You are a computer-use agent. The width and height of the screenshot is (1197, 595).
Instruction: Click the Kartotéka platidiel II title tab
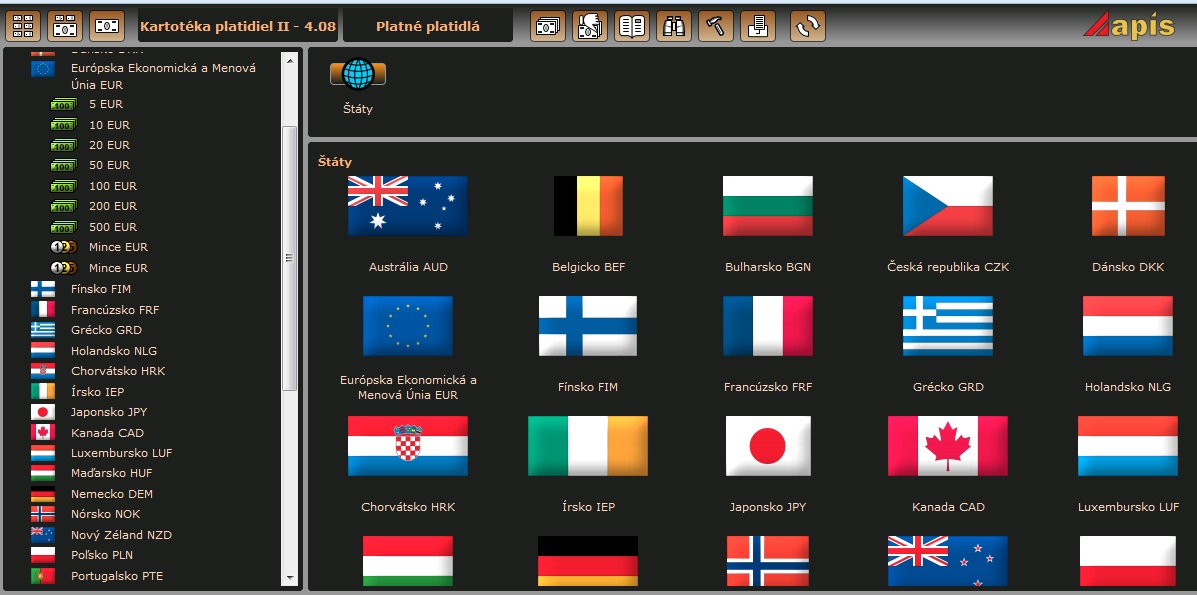coord(237,26)
